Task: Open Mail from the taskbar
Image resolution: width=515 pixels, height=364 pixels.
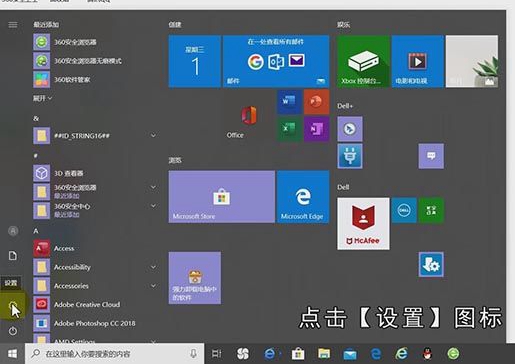Action: (x=350, y=354)
